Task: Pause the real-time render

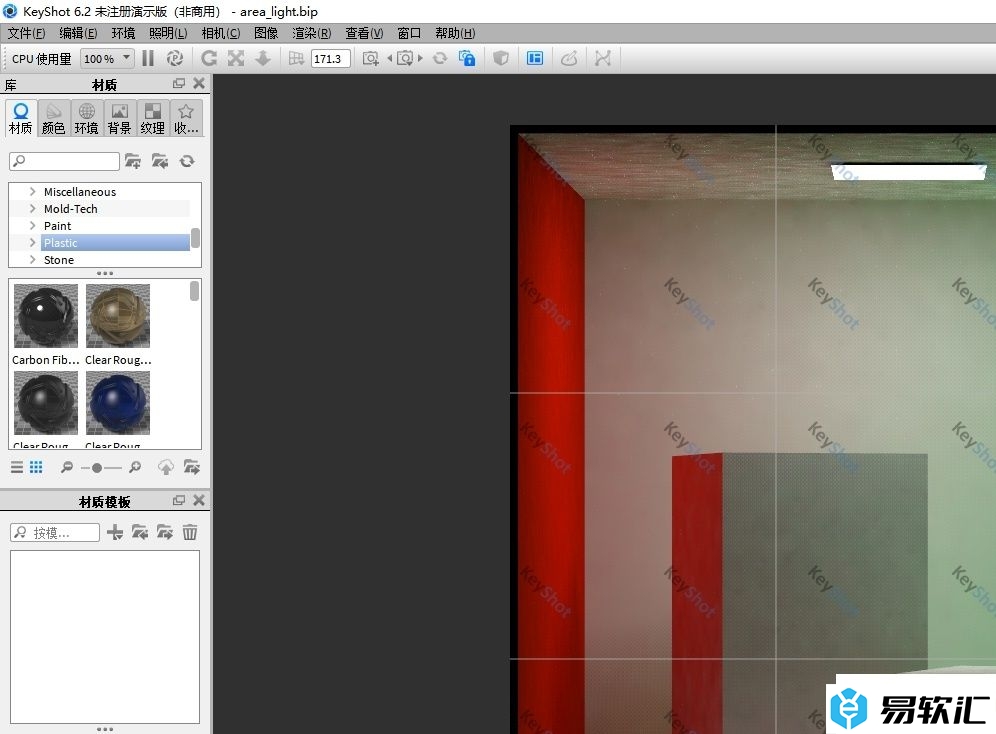Action: (148, 58)
